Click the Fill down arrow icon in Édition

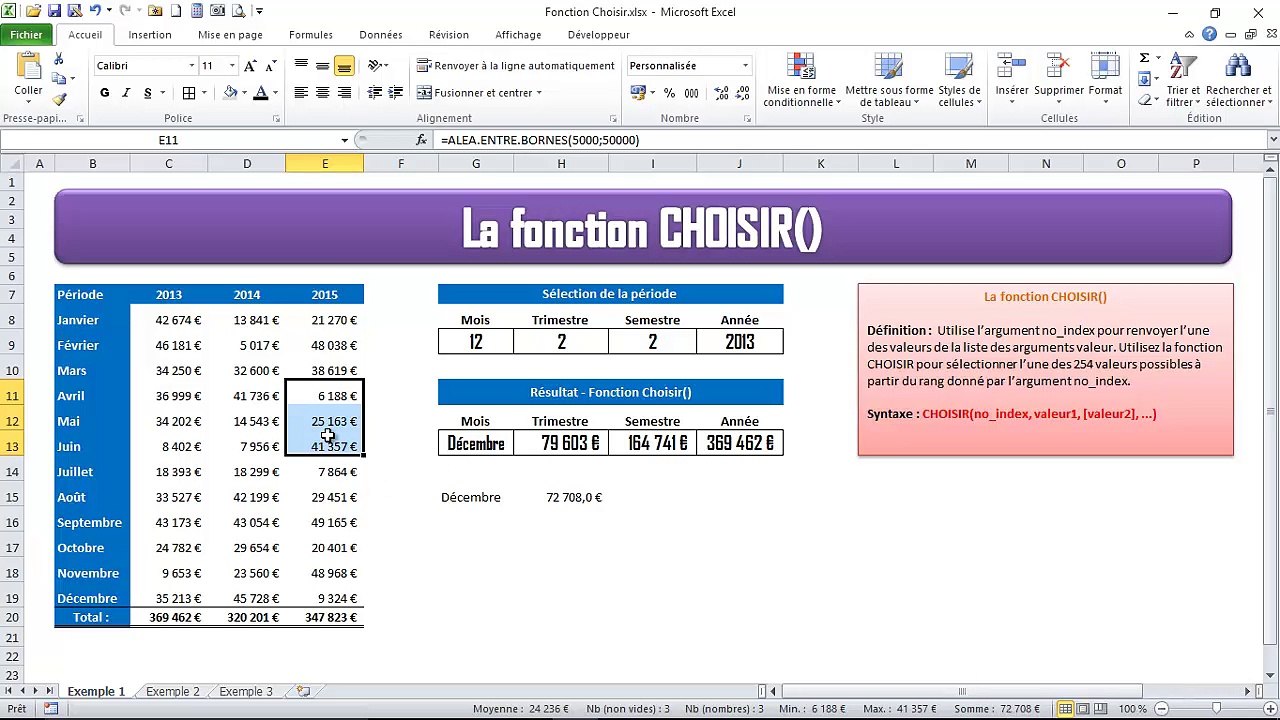pyautogui.click(x=1144, y=79)
